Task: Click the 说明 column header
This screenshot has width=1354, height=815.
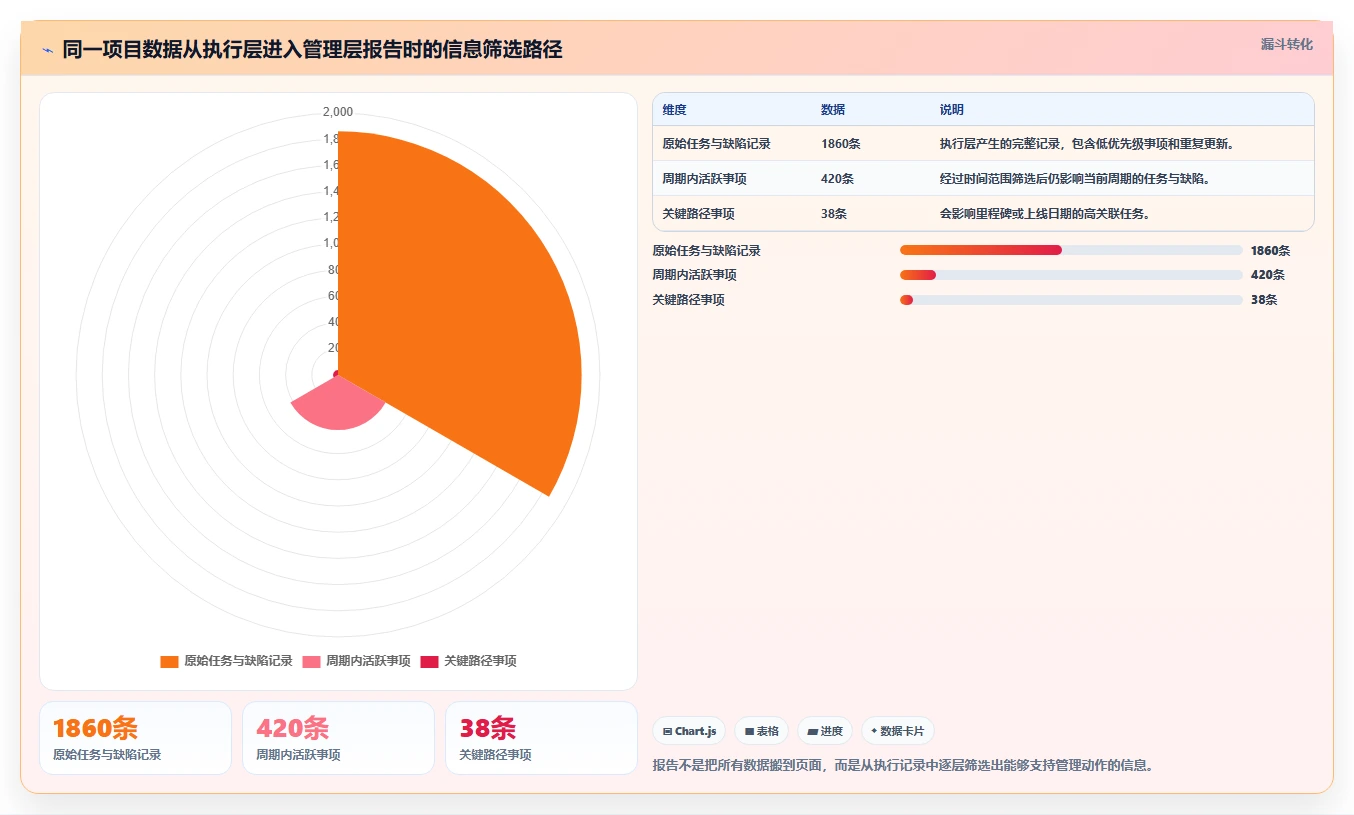Action: coord(951,110)
